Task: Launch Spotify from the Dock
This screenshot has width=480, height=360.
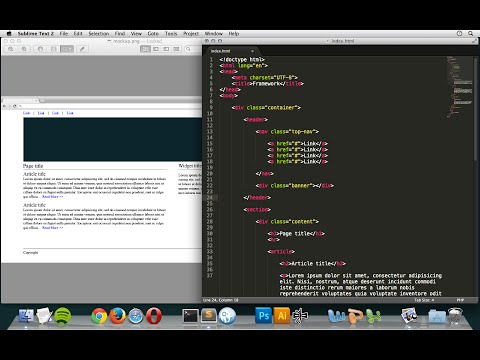Action: pos(62,316)
